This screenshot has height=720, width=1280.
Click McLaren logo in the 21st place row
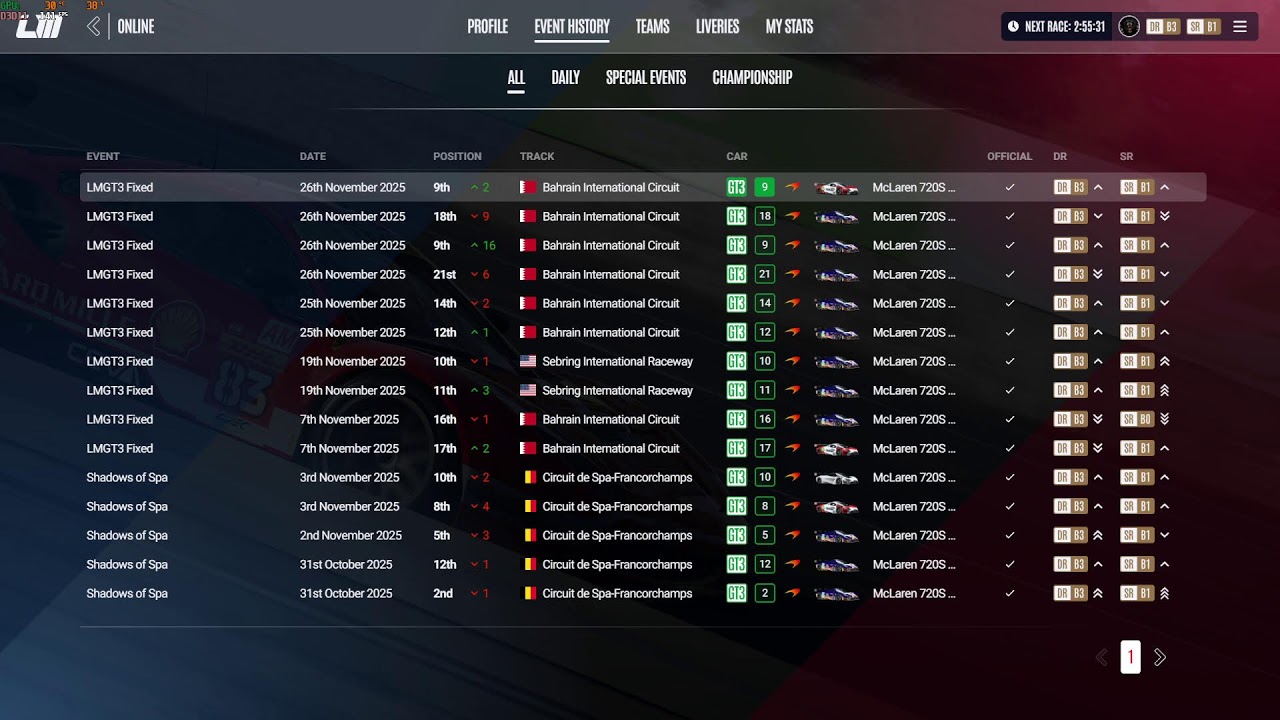coord(793,274)
